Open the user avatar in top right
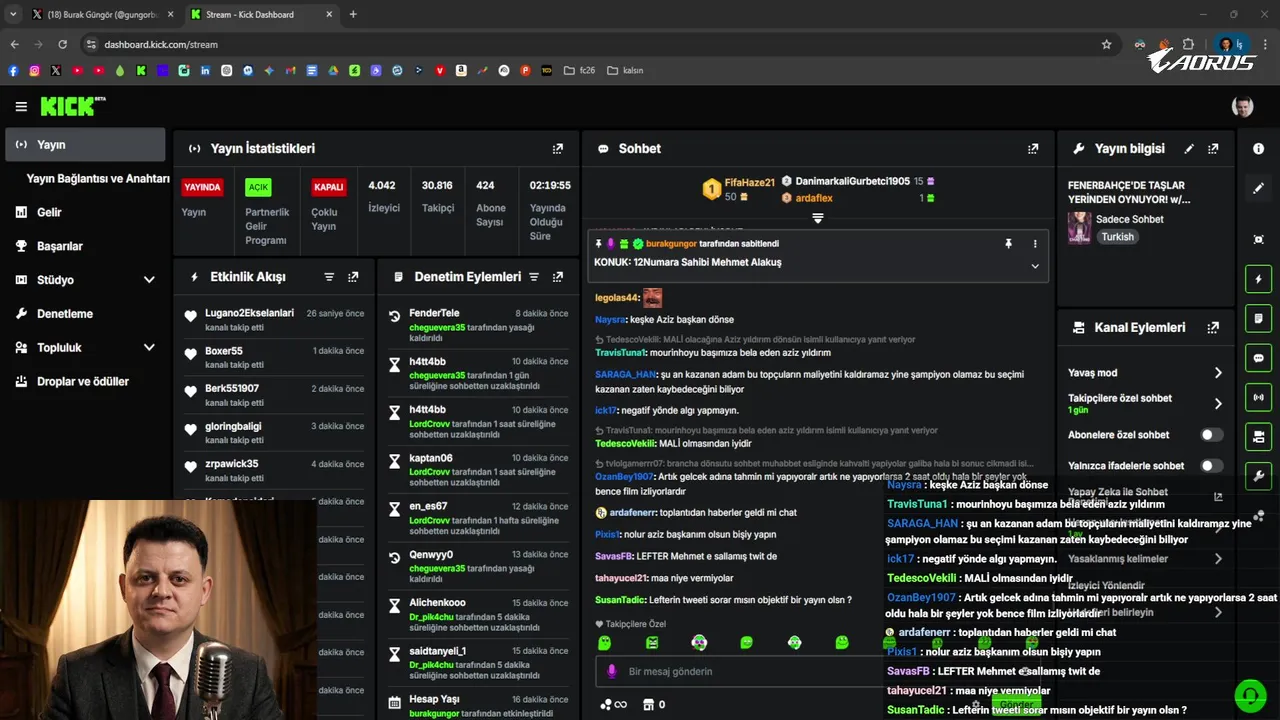Image resolution: width=1280 pixels, height=720 pixels. 1242,107
